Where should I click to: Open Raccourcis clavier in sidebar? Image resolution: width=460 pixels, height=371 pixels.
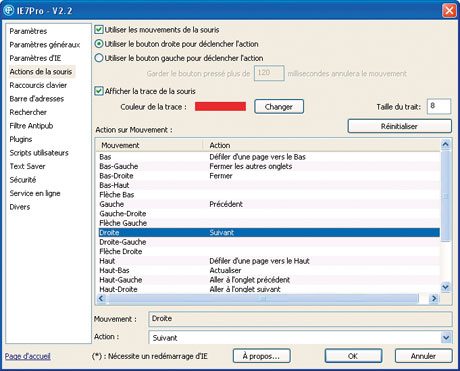[x=38, y=85]
